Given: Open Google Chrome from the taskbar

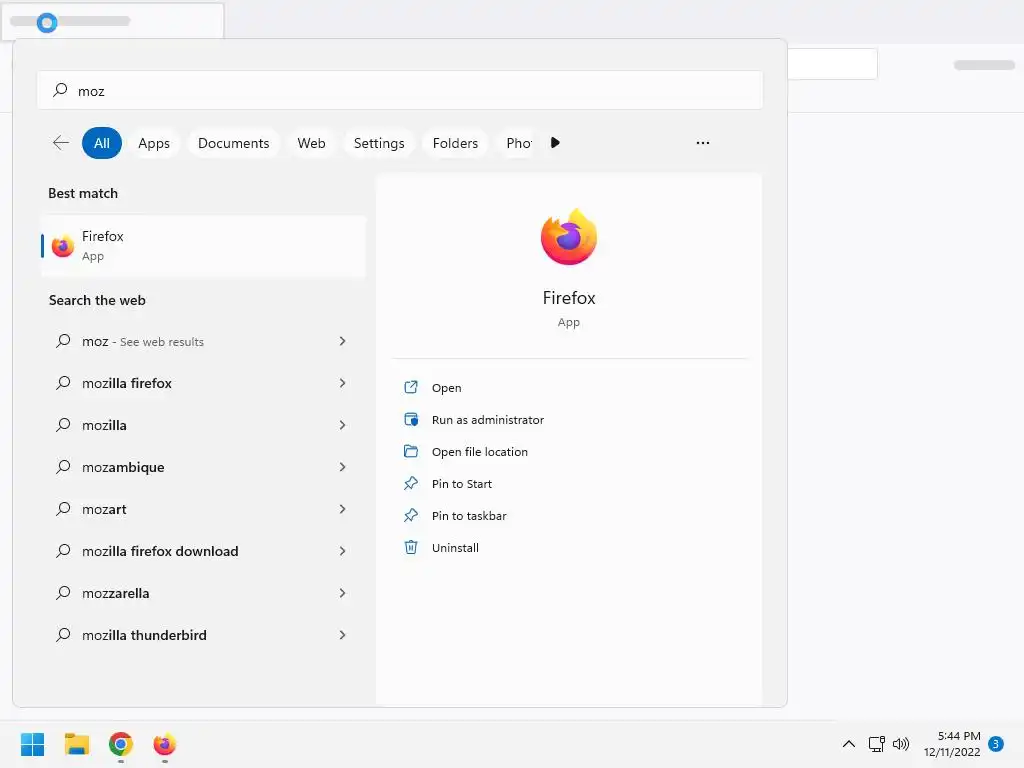Looking at the screenshot, I should pos(121,744).
